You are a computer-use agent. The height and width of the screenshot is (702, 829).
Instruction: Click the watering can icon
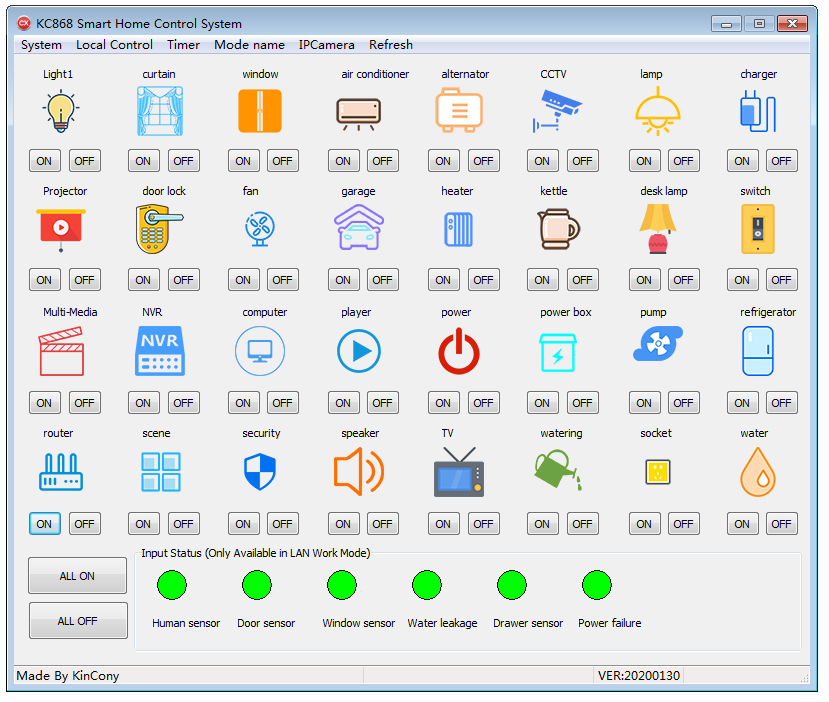[x=557, y=471]
